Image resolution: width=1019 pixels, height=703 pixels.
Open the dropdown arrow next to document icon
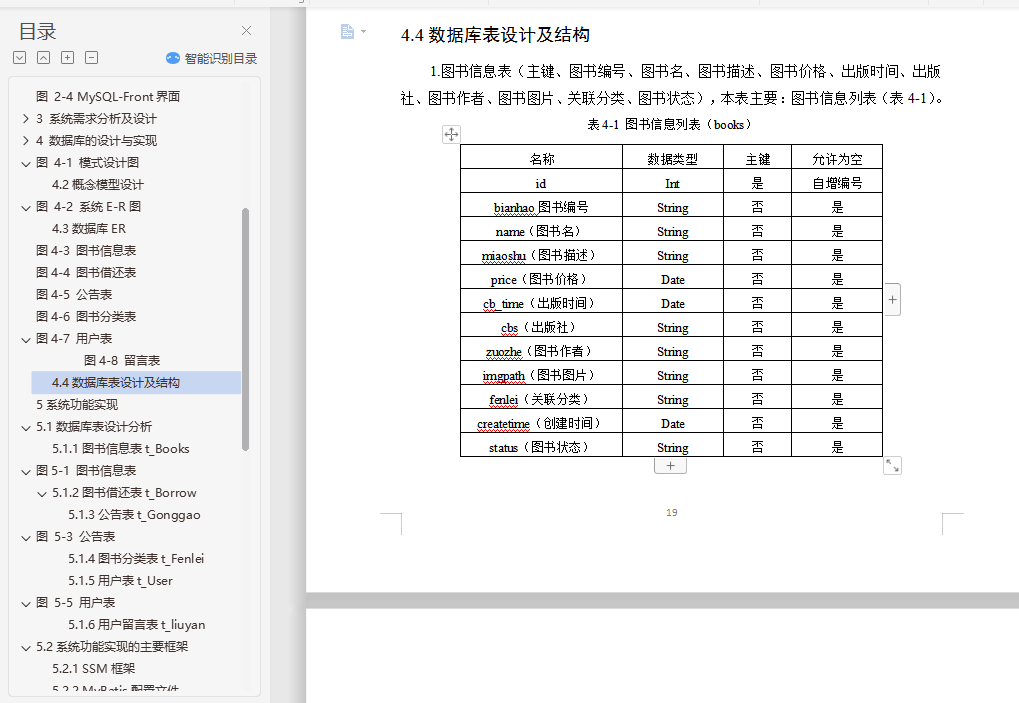click(363, 31)
